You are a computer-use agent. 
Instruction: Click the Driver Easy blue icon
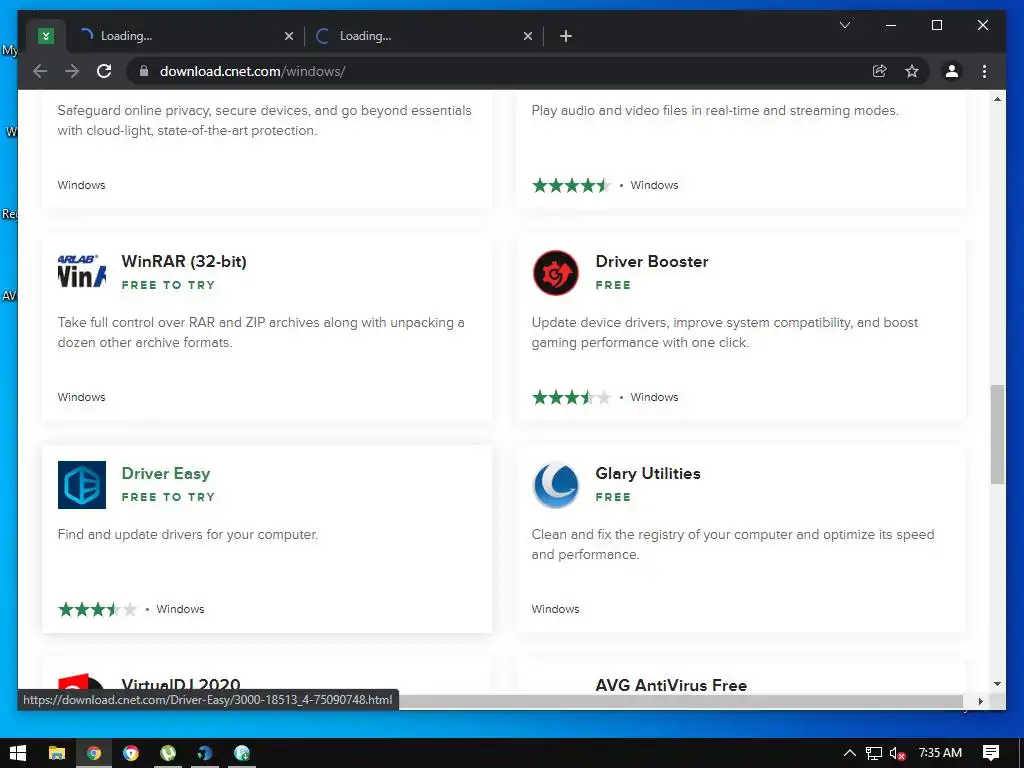point(82,485)
